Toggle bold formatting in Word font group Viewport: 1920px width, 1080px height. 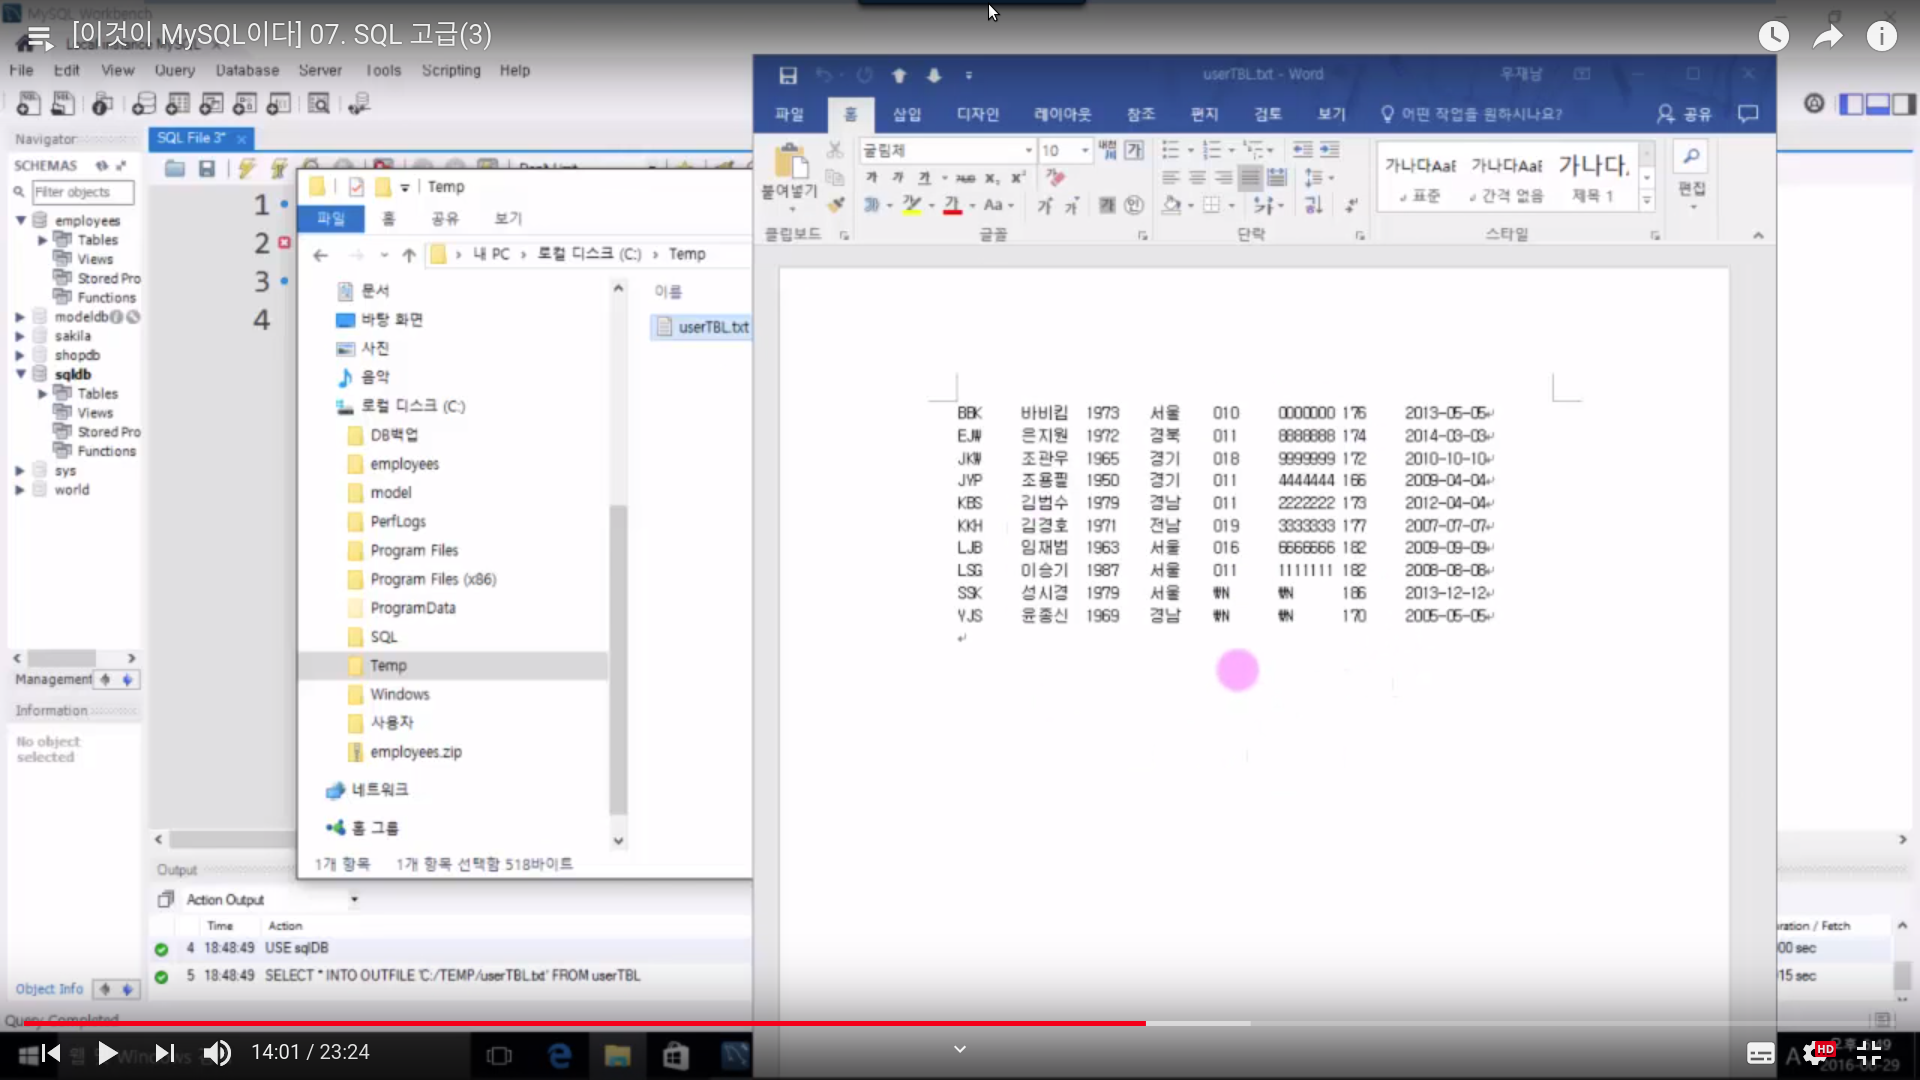point(871,178)
